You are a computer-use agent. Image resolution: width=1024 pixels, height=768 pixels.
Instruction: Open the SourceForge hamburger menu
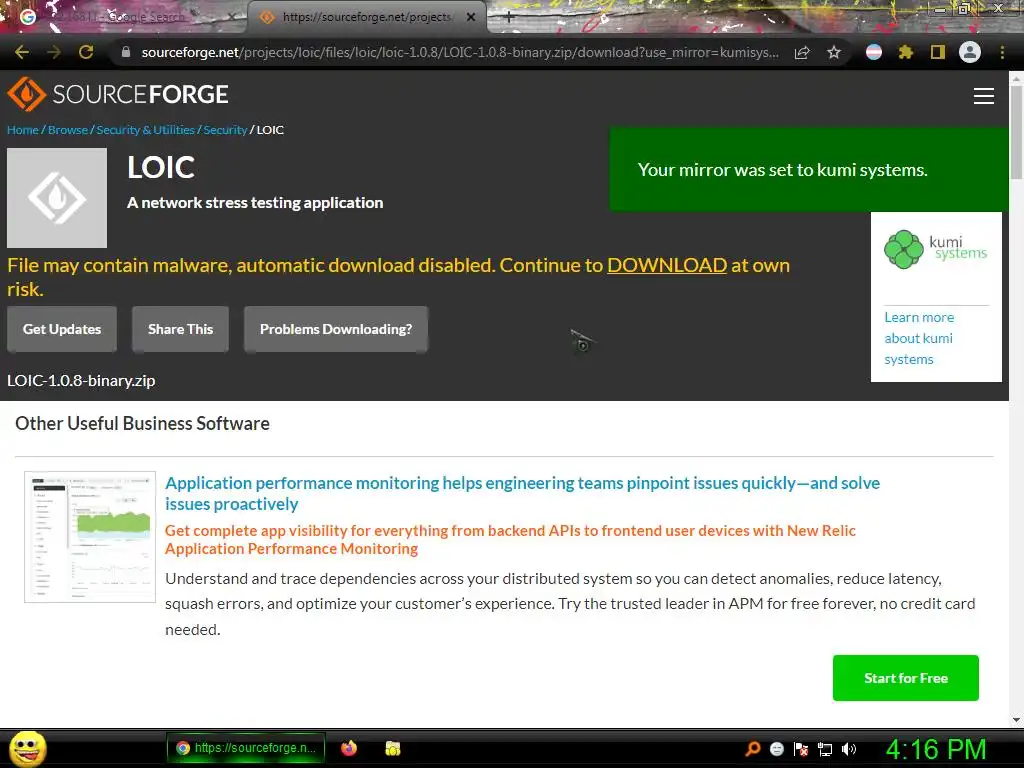coord(984,96)
